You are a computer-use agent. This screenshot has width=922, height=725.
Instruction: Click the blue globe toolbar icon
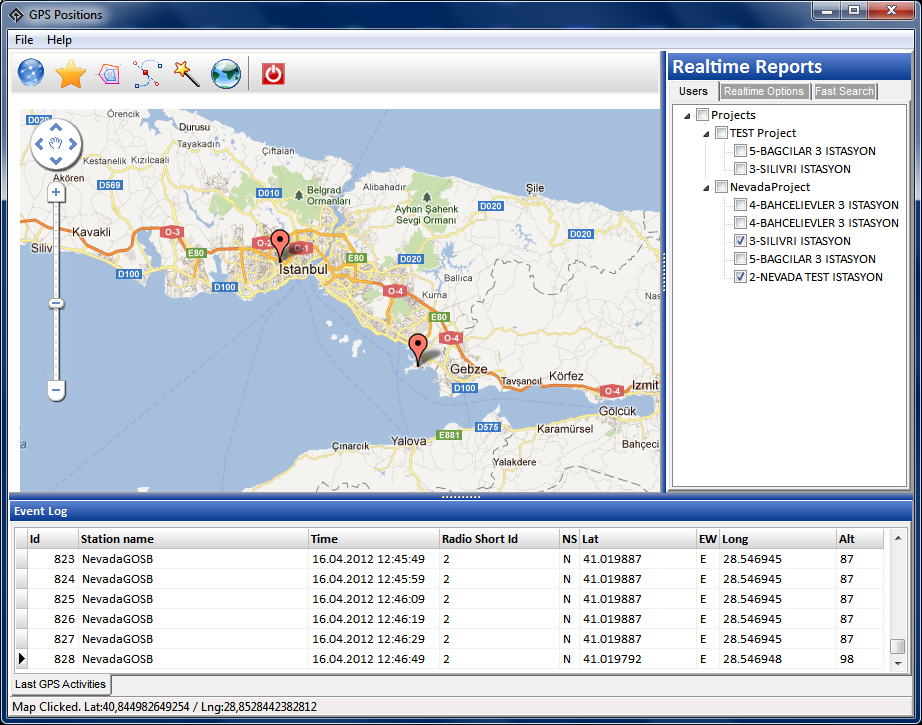31,73
